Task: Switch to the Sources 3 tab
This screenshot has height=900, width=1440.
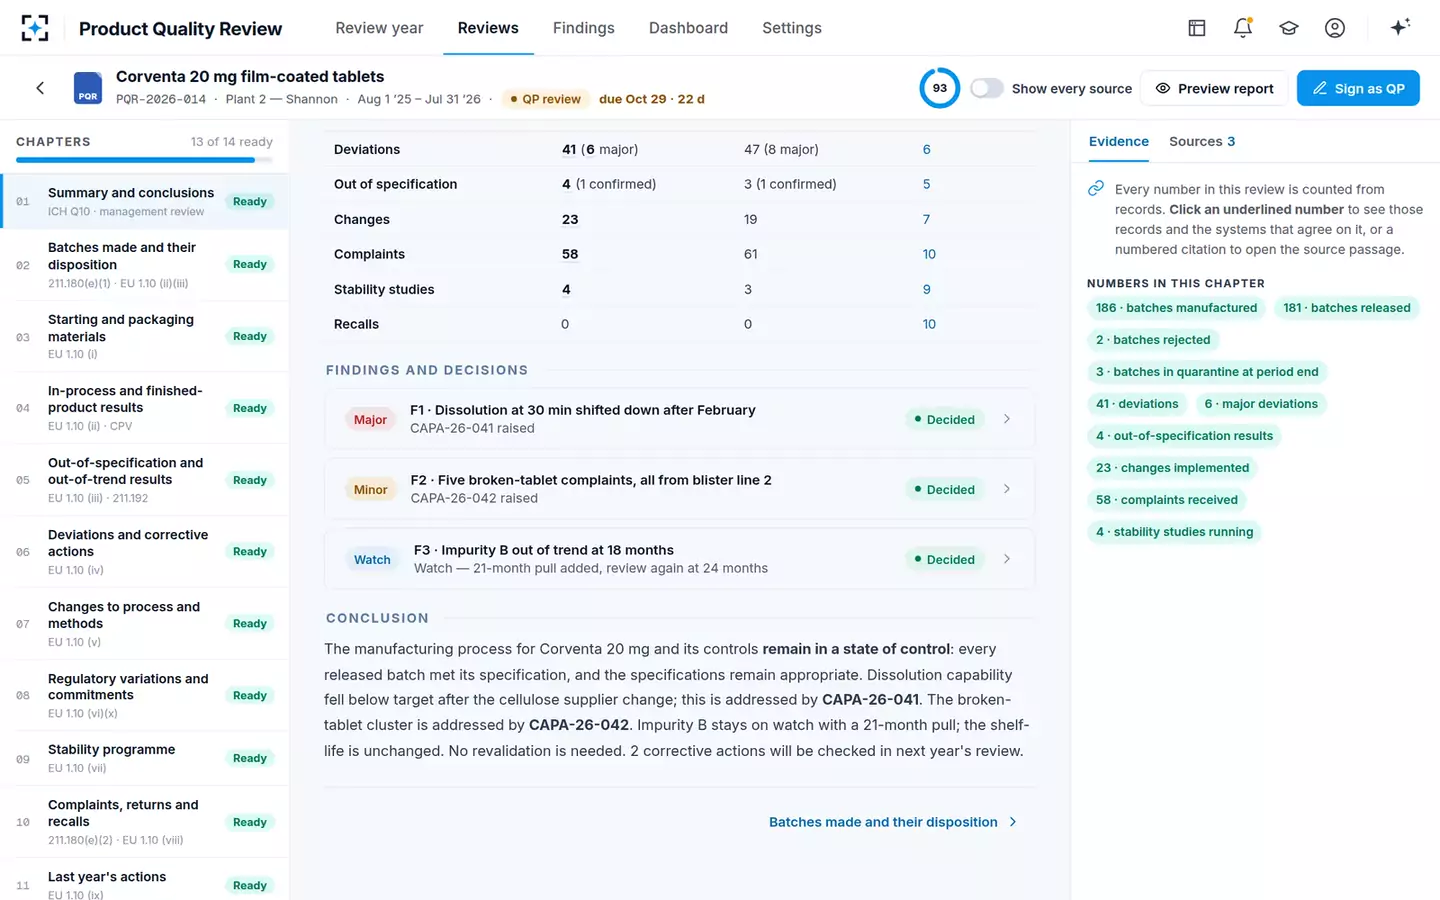Action: (1202, 142)
